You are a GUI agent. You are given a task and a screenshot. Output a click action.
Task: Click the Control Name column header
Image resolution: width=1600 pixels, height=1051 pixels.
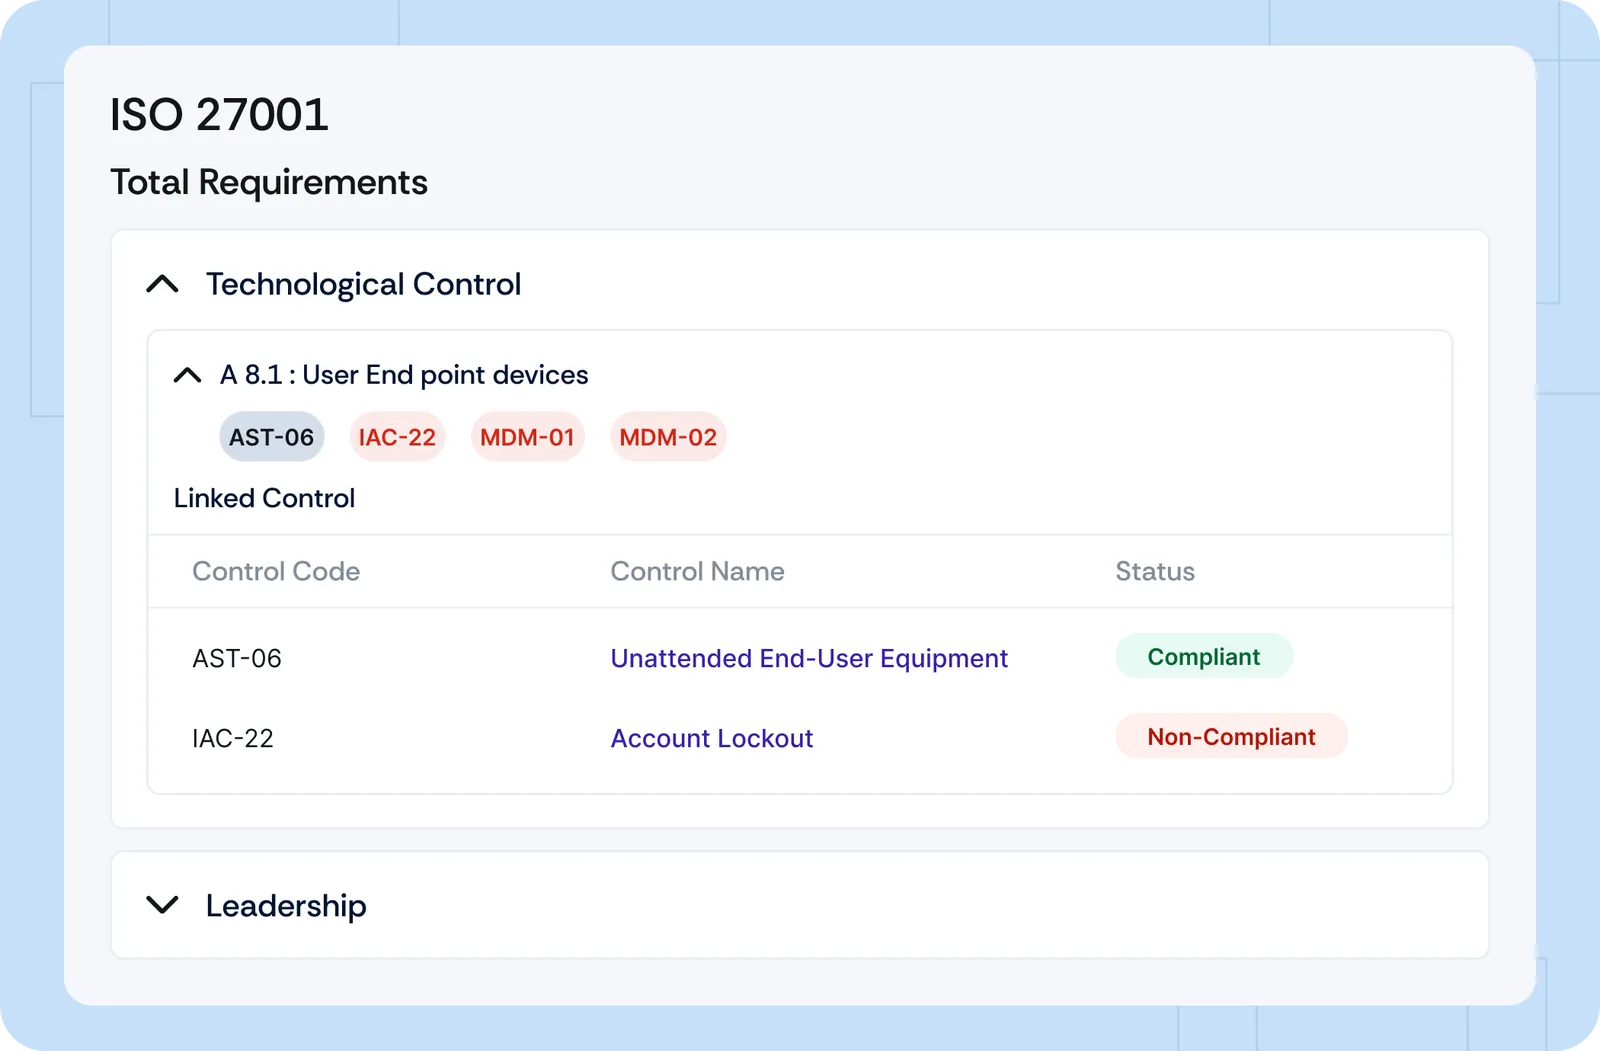coord(697,571)
